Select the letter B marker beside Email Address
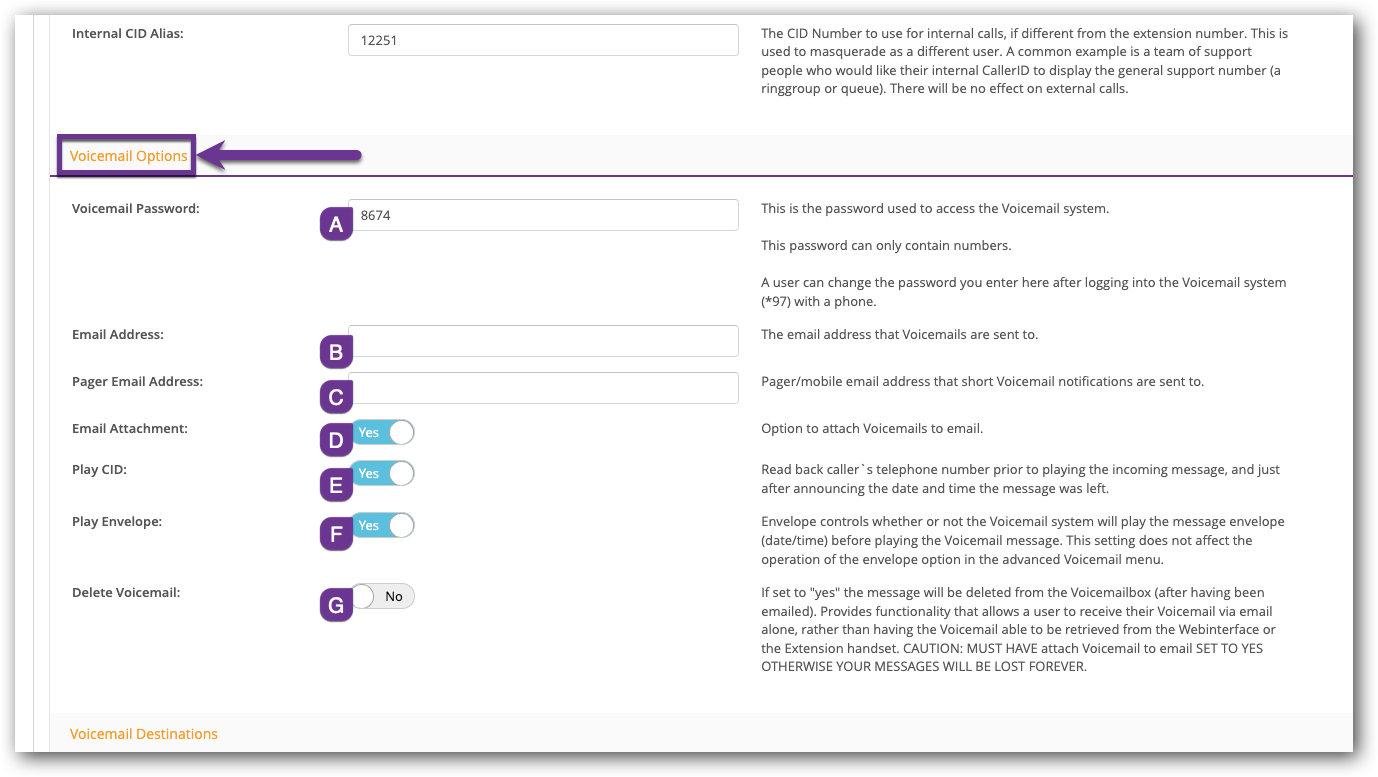Image resolution: width=1378 pixels, height=777 pixels. pyautogui.click(x=336, y=351)
